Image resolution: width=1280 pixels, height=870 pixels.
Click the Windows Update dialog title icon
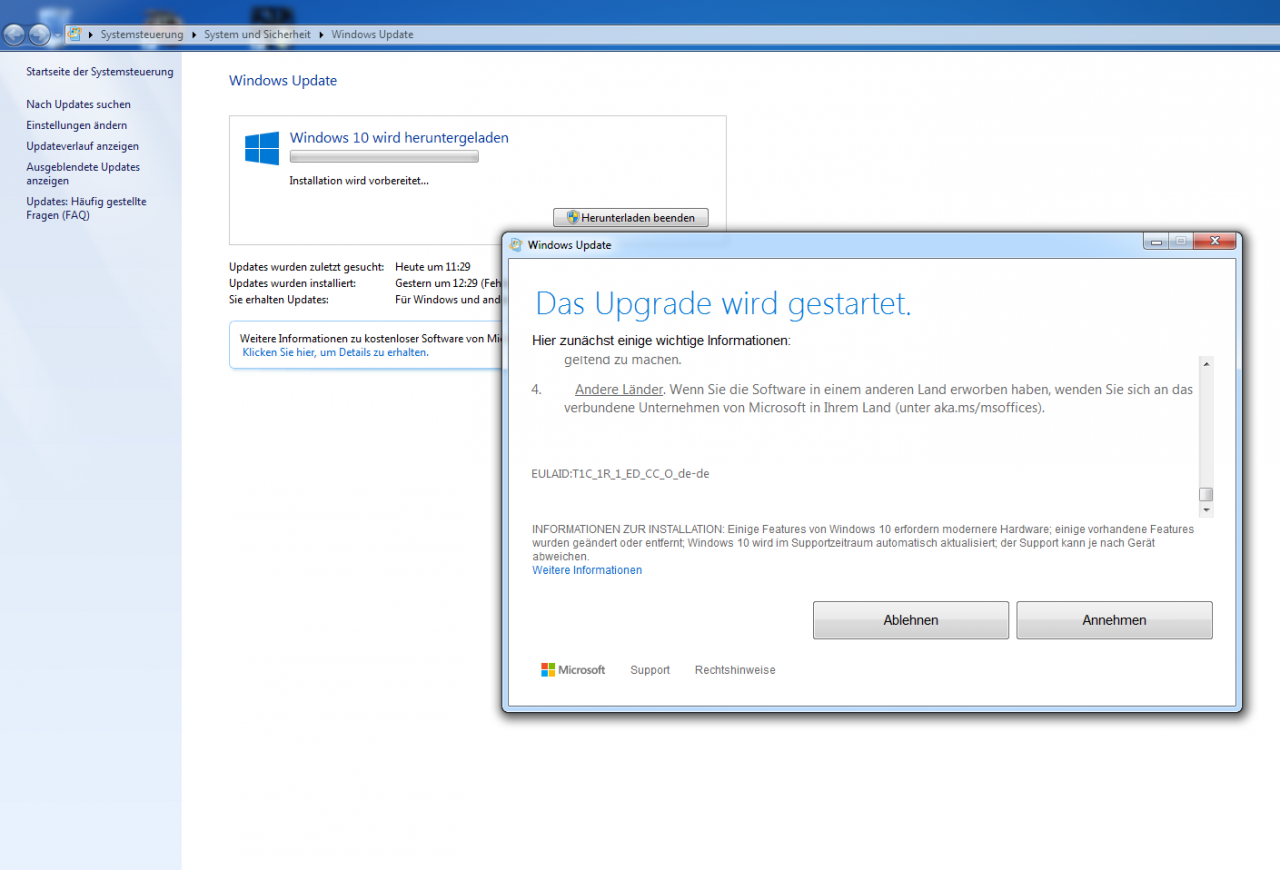(516, 244)
